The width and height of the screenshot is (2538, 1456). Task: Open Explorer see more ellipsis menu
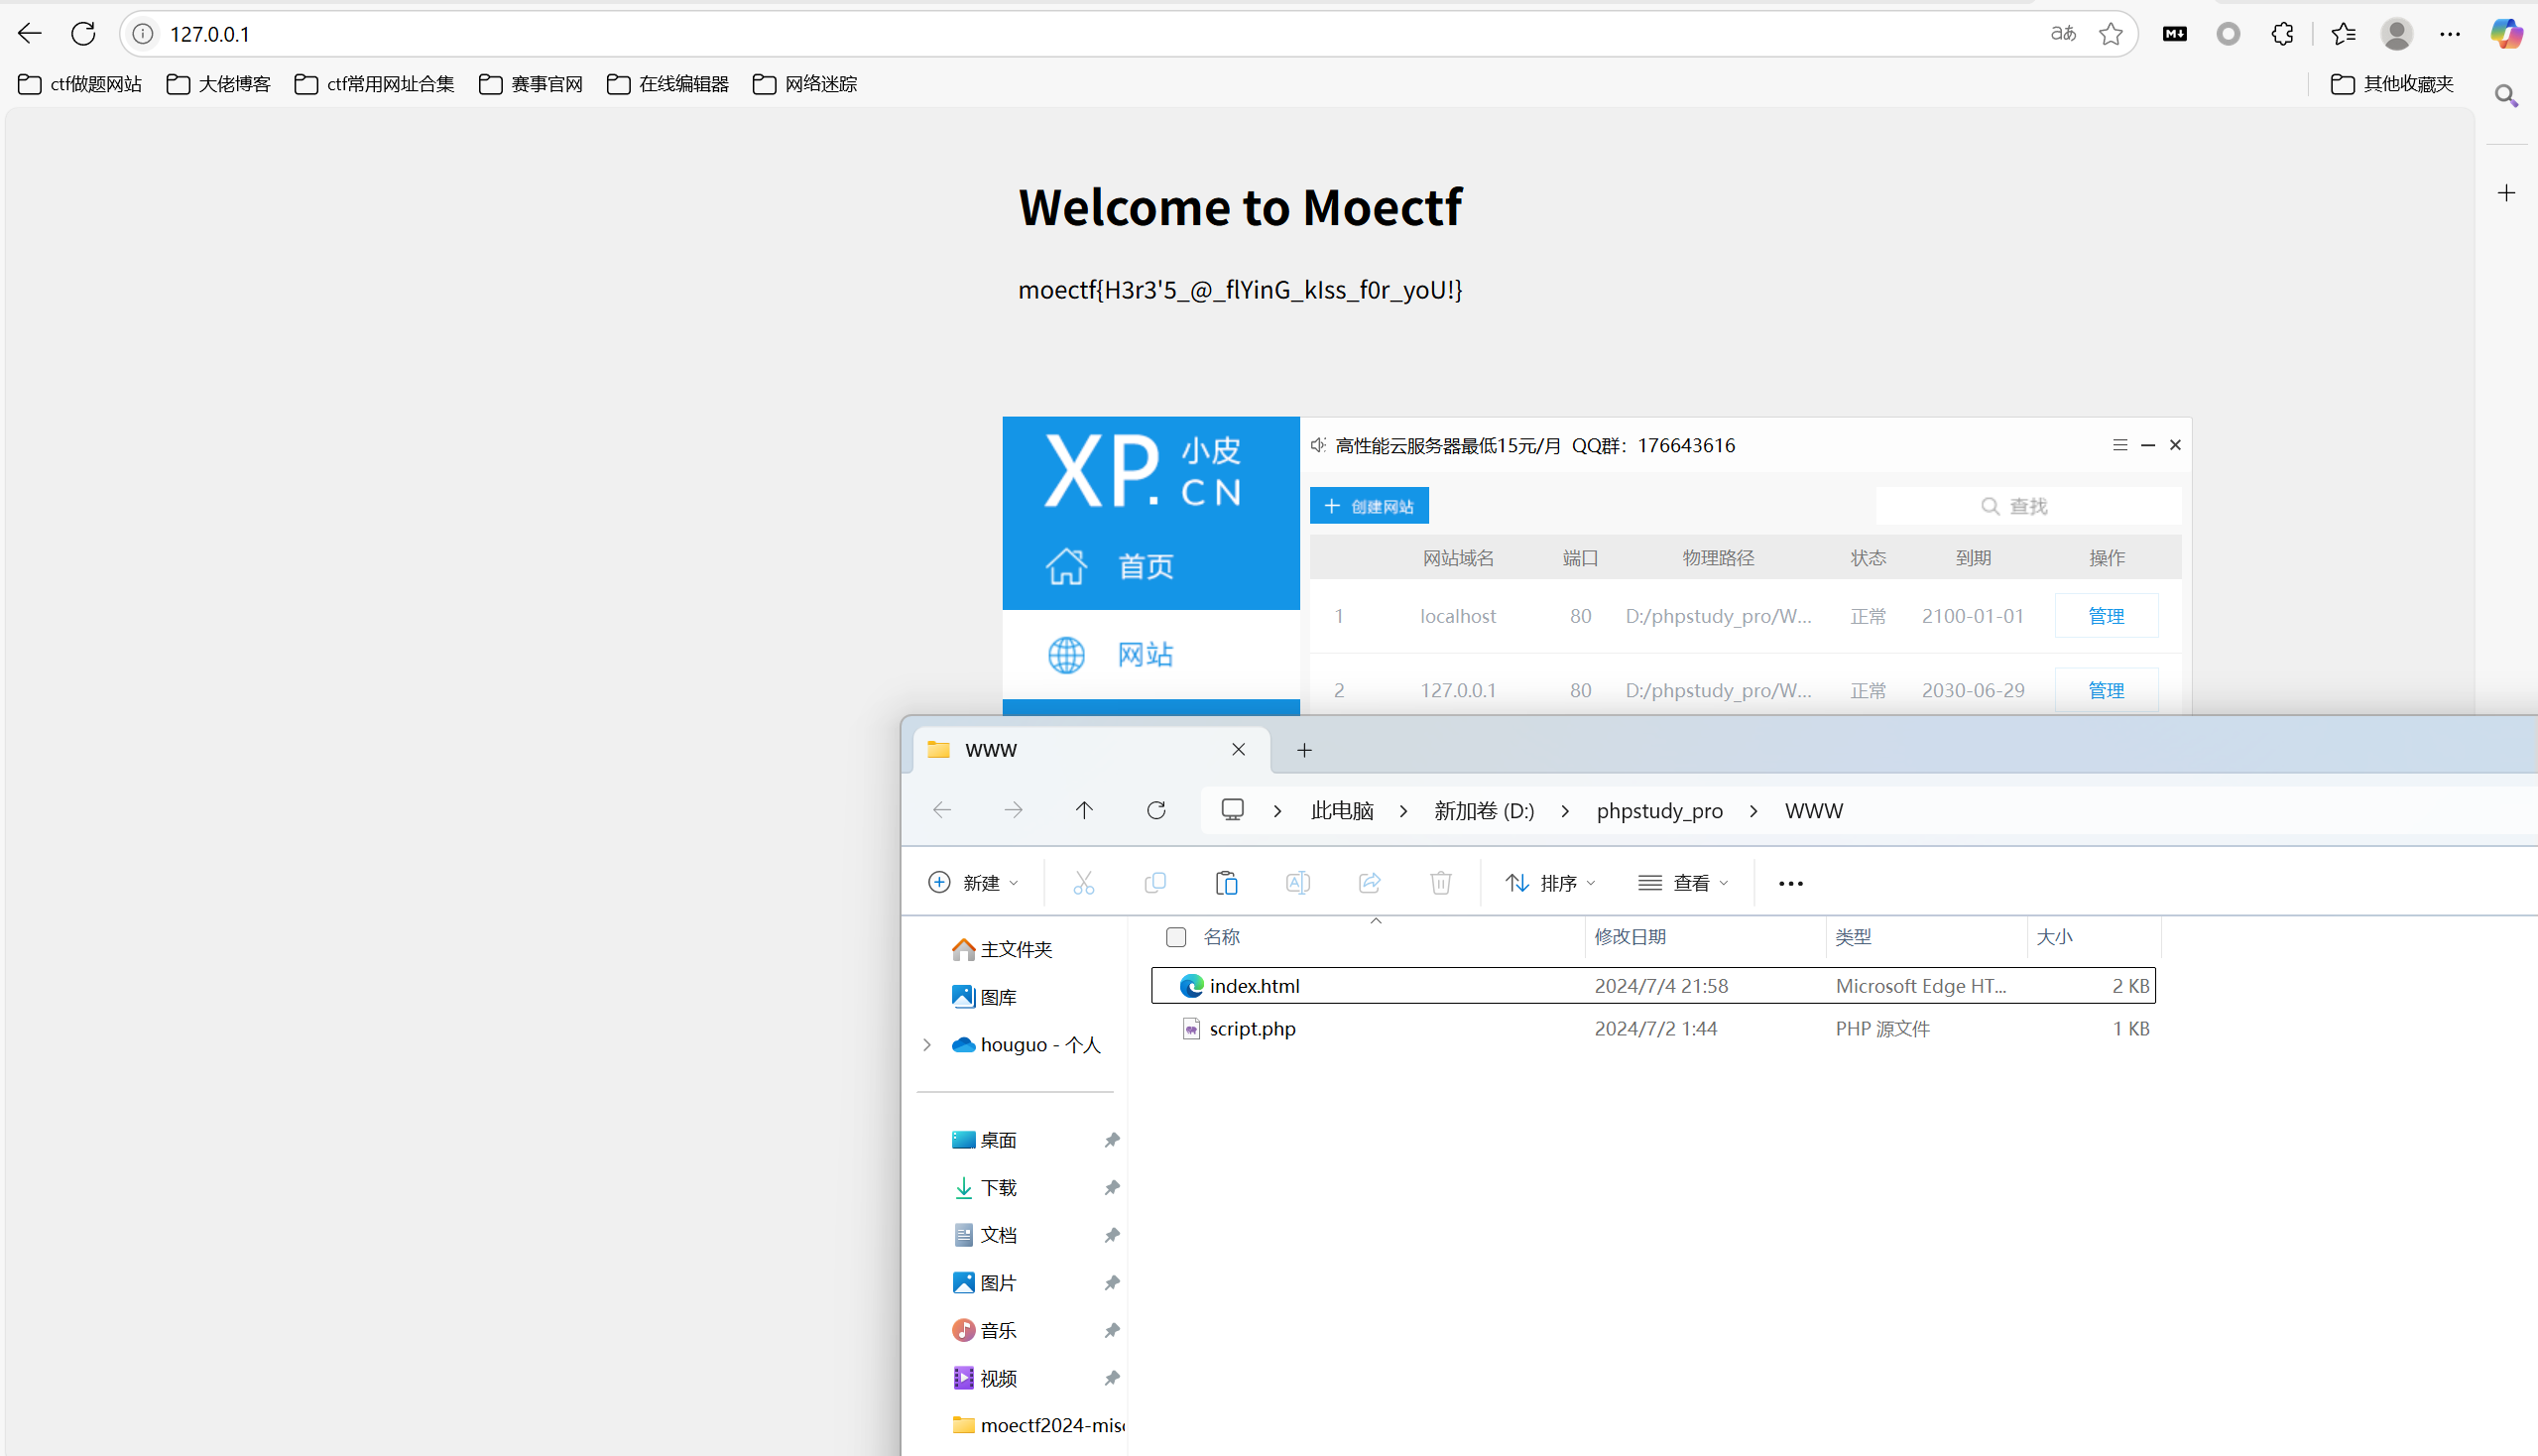[1791, 883]
